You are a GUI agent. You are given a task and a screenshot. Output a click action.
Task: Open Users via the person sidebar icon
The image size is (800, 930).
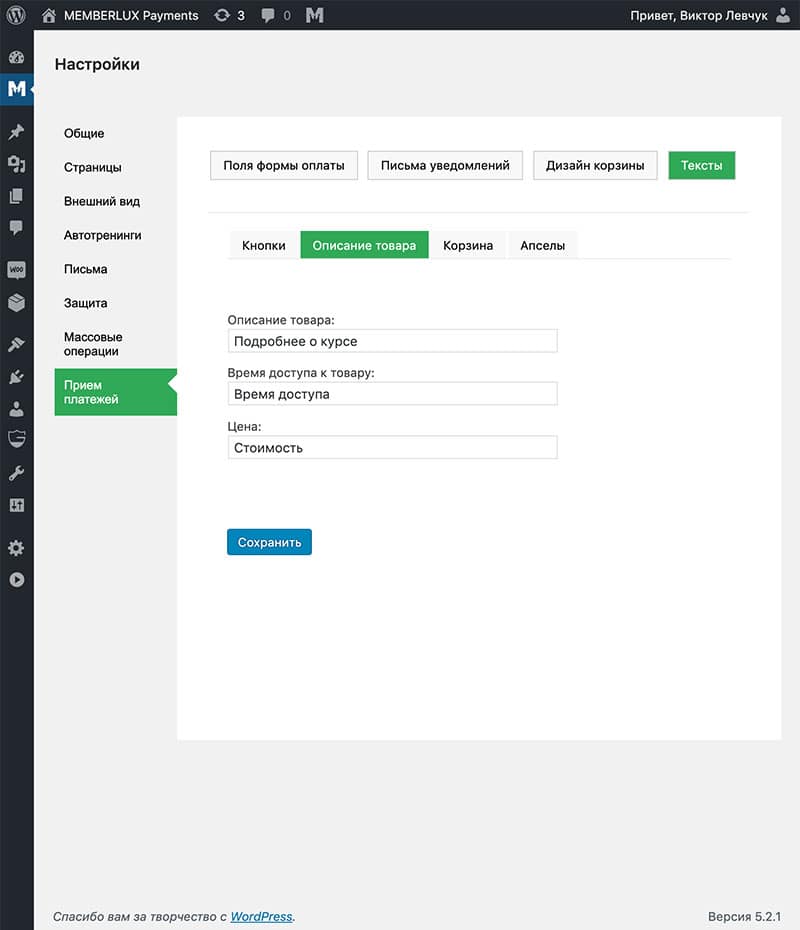(x=16, y=408)
